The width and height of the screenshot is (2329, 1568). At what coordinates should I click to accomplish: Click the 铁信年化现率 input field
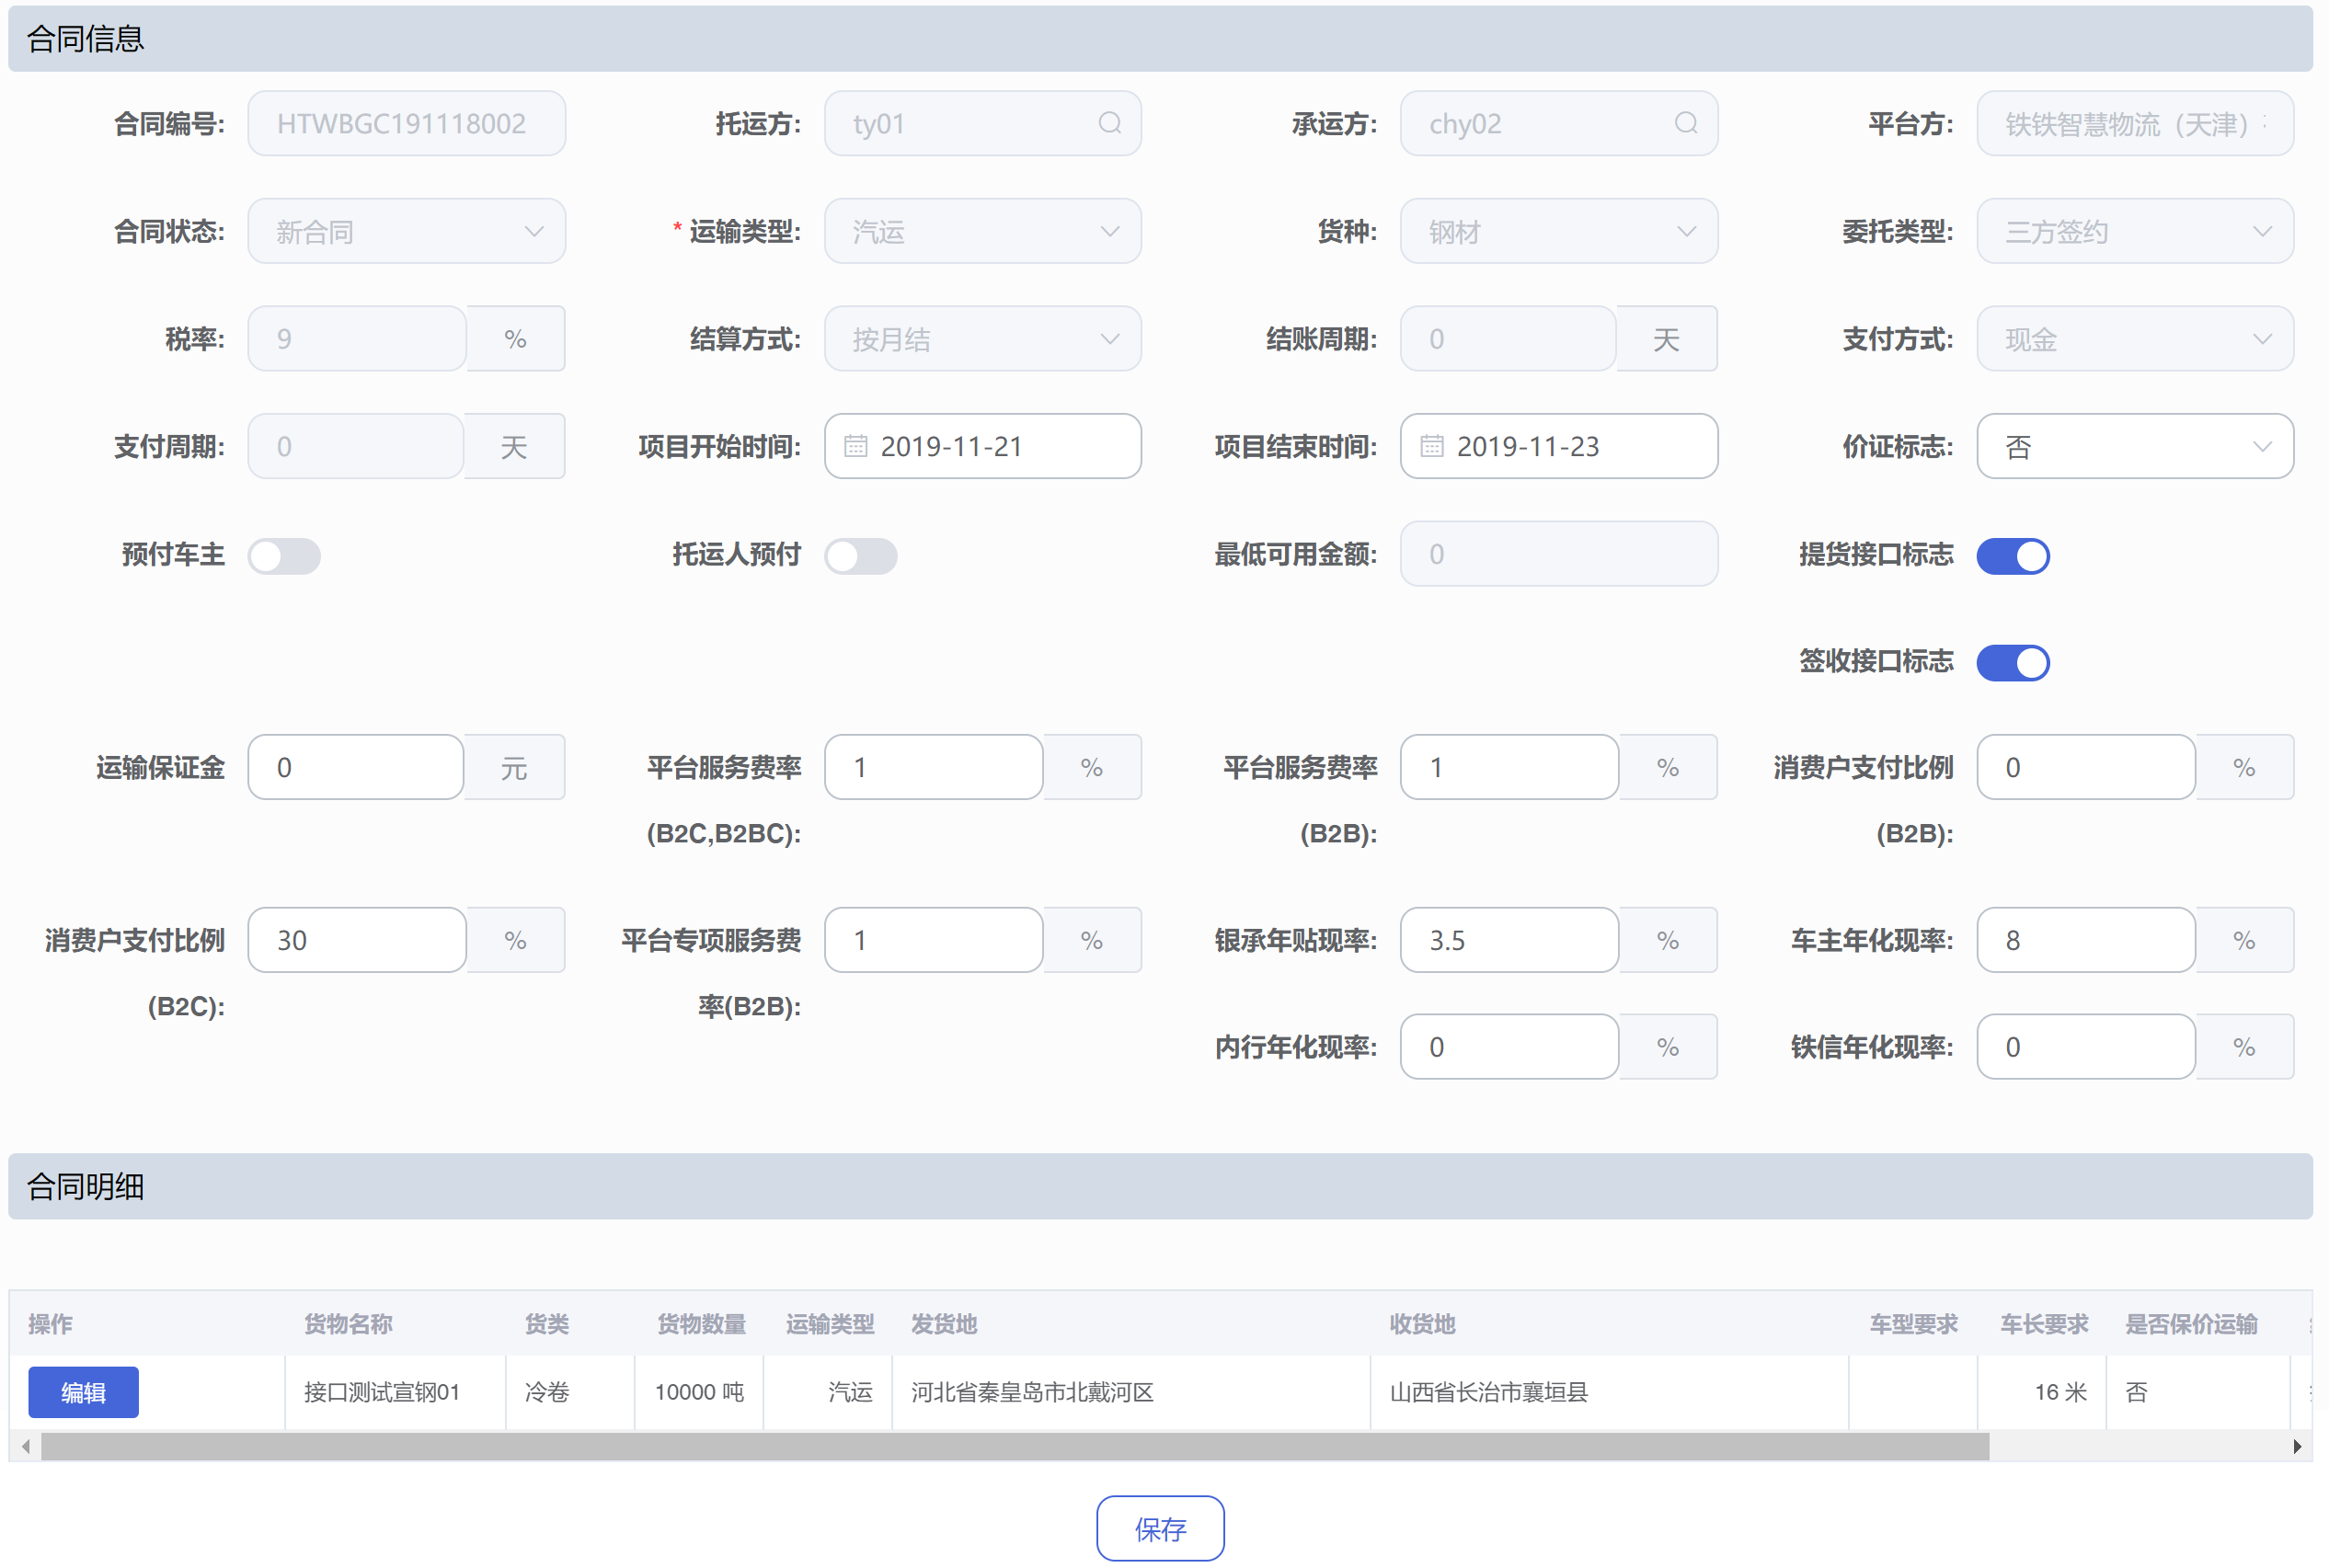click(x=2085, y=1047)
